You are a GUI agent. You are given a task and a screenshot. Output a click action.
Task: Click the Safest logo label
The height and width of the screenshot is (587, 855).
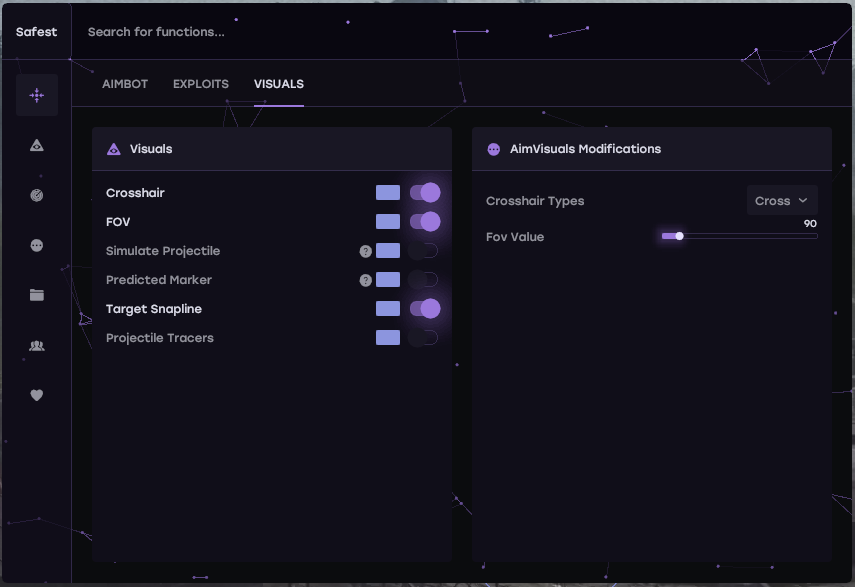point(37,32)
